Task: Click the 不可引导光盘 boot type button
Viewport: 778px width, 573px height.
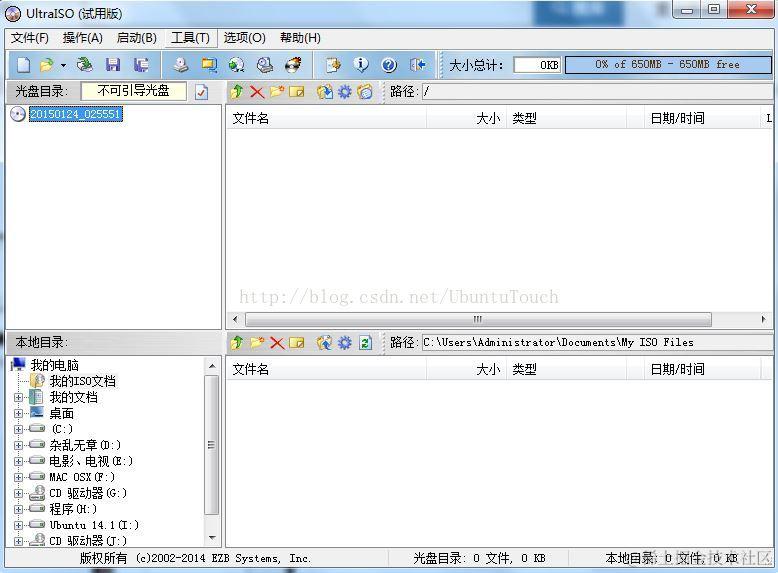Action: pos(133,91)
